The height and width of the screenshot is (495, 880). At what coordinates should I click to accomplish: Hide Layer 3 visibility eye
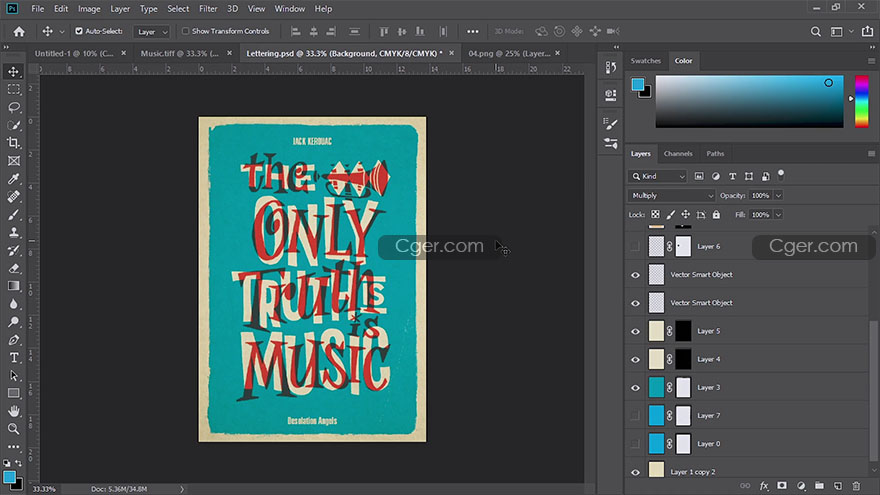tap(635, 387)
